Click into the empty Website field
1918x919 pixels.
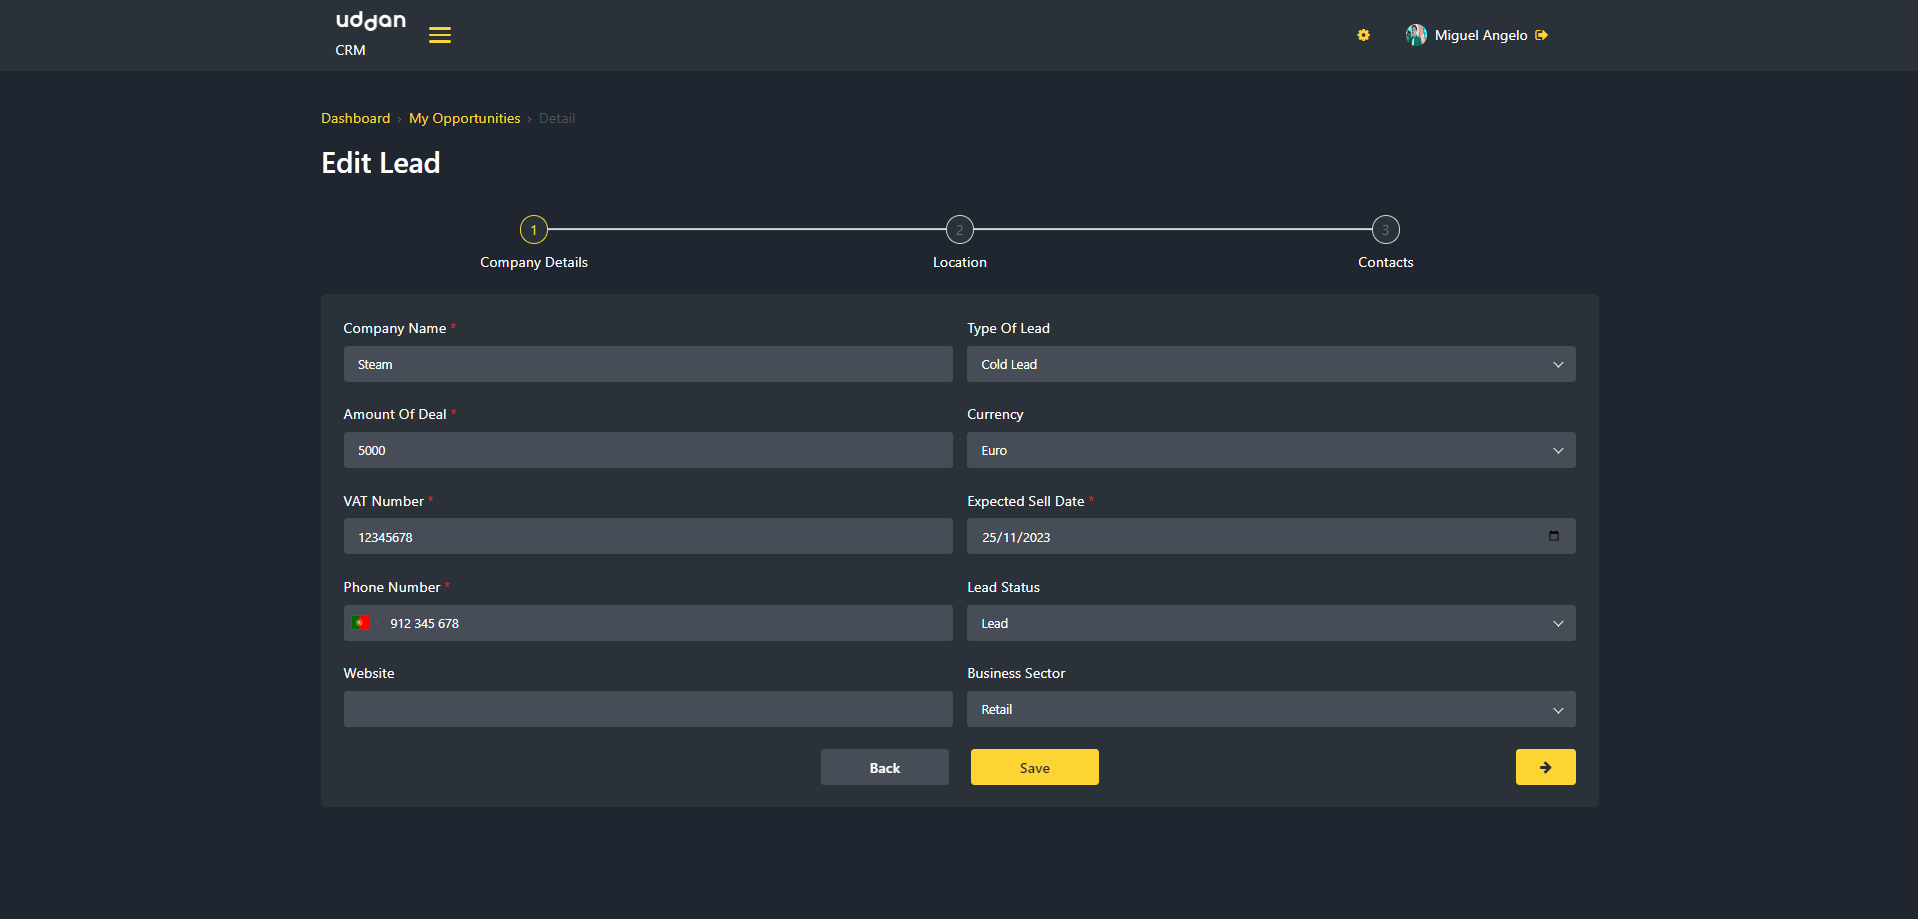(647, 709)
